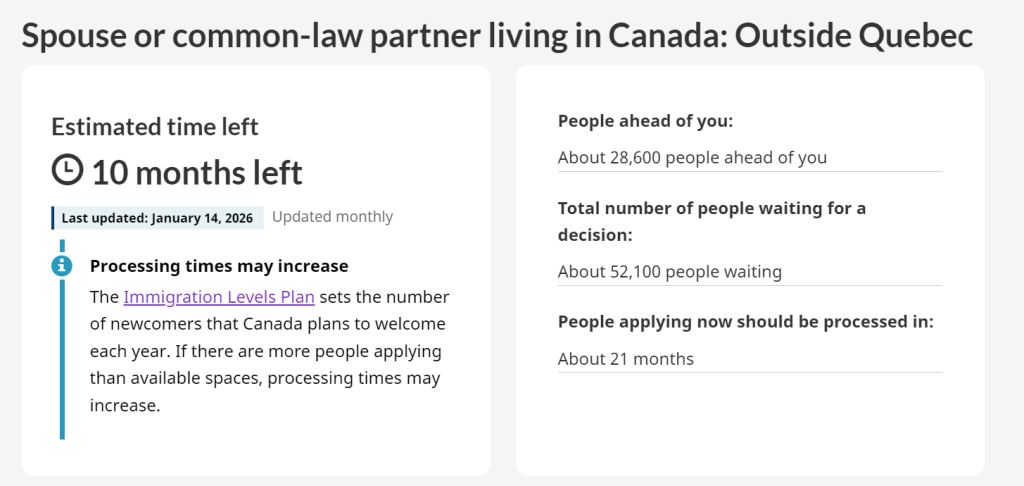This screenshot has width=1024, height=486.
Task: Select the People ahead of you label
Action: coord(646,121)
